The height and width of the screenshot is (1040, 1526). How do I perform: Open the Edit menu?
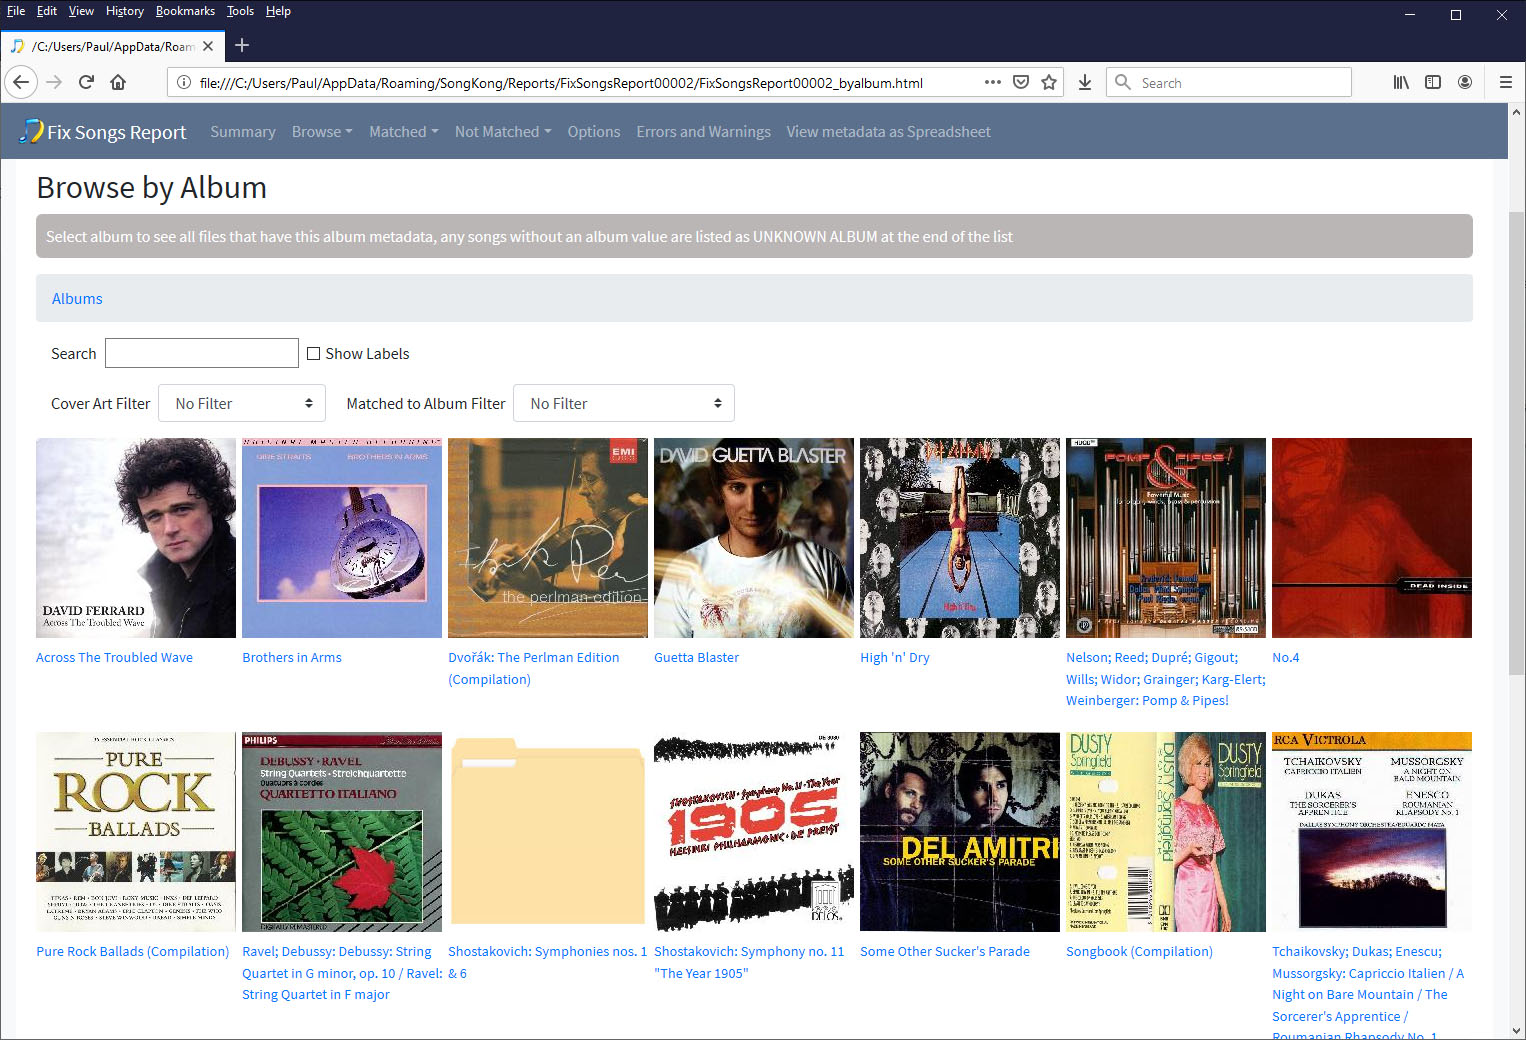47,11
